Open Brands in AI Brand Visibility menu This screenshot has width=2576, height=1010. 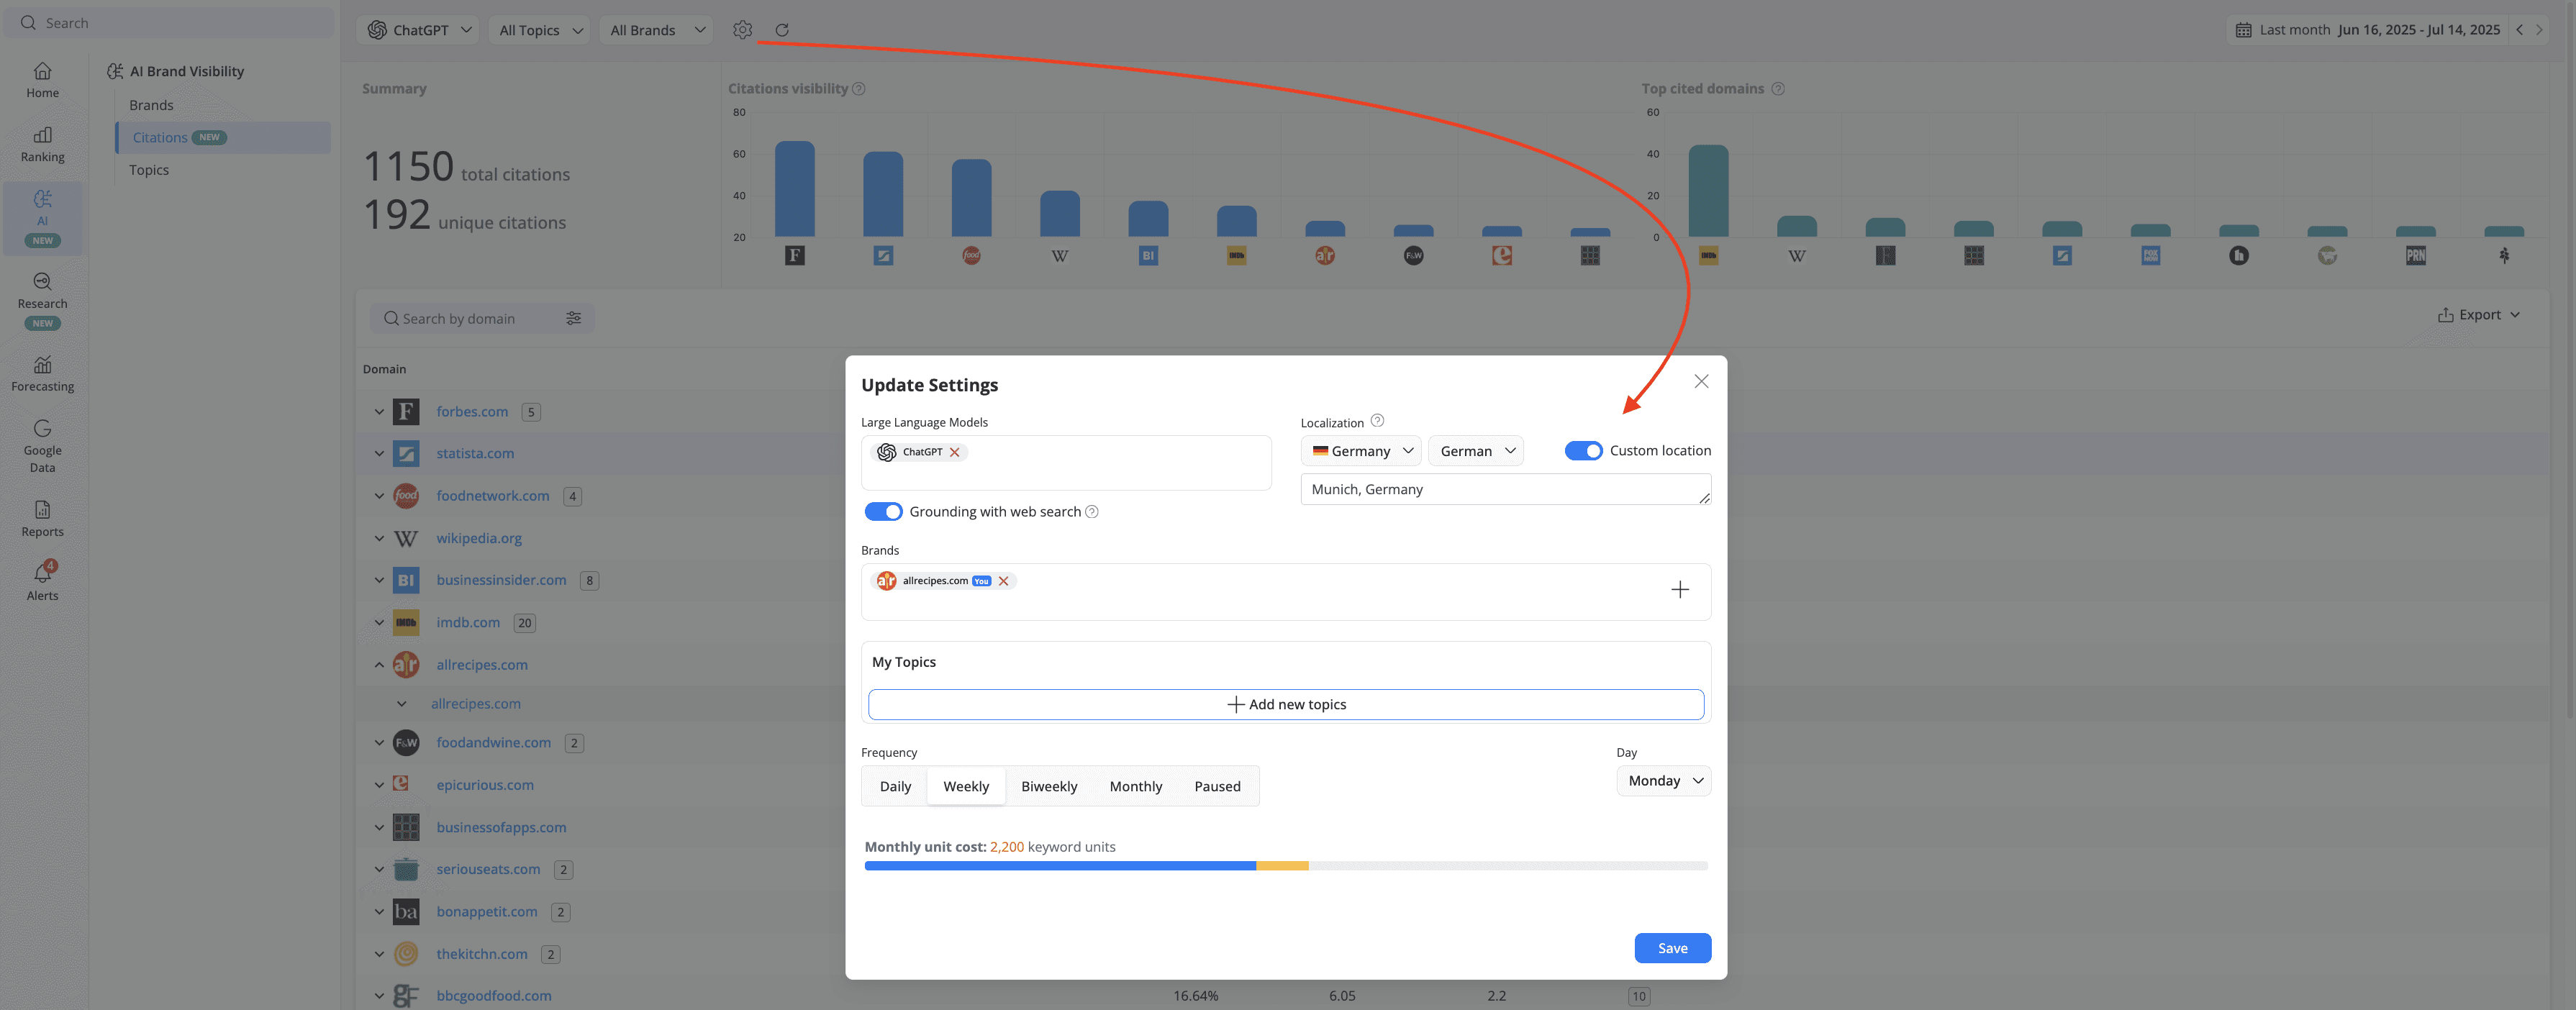click(151, 105)
